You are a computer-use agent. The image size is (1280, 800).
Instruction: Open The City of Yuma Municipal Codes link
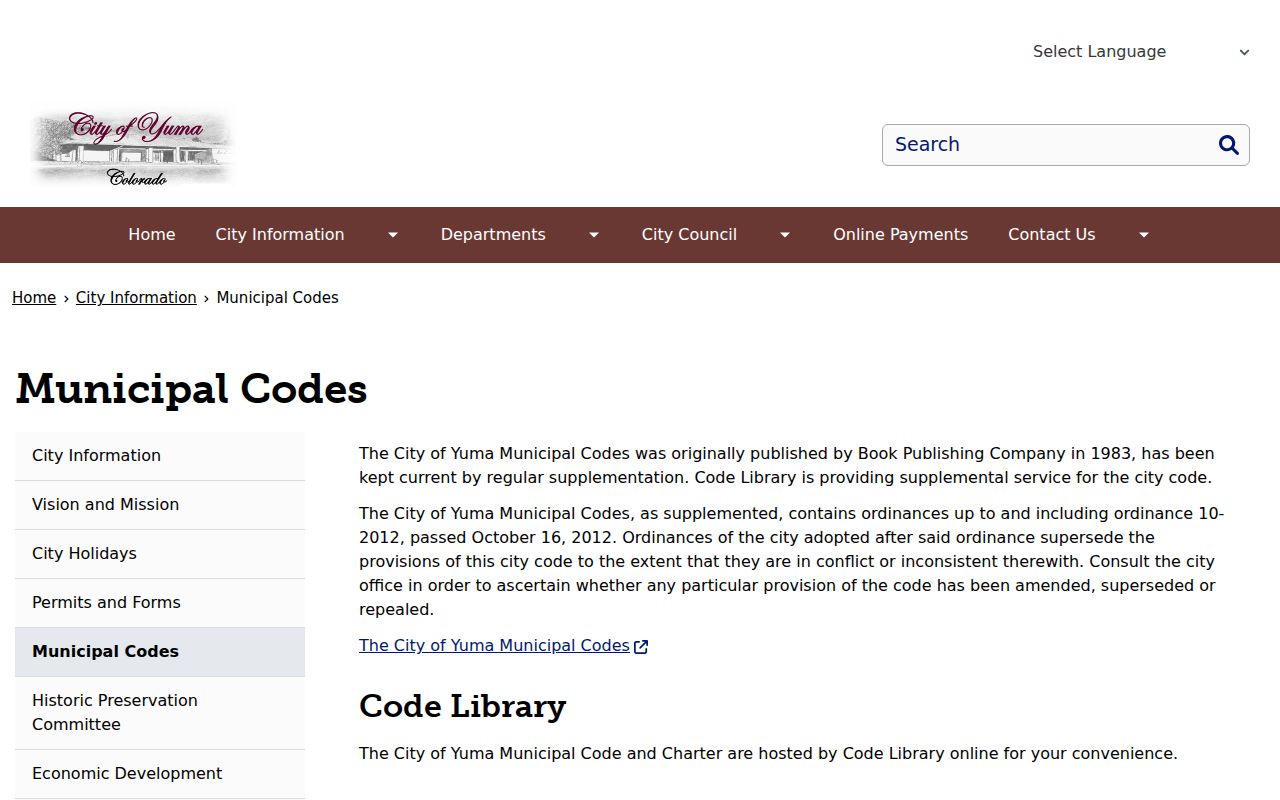(494, 646)
